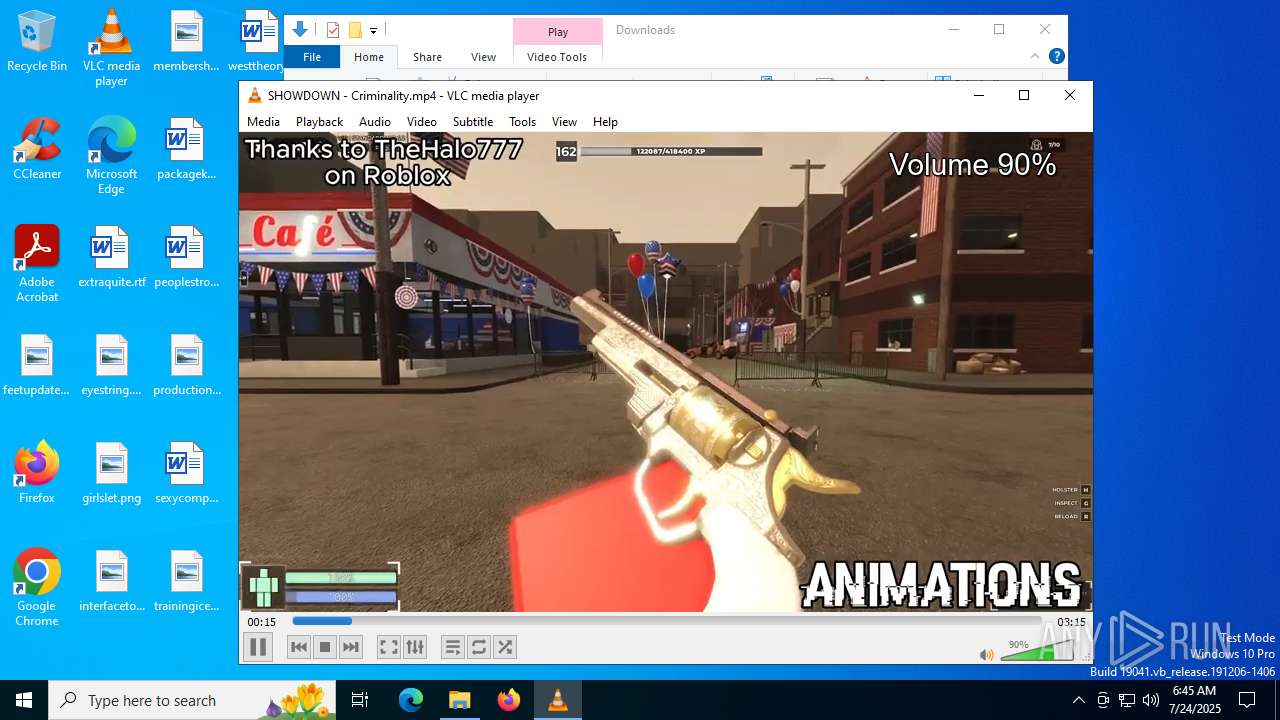Seek on the VLC progress bar

tap(668, 622)
